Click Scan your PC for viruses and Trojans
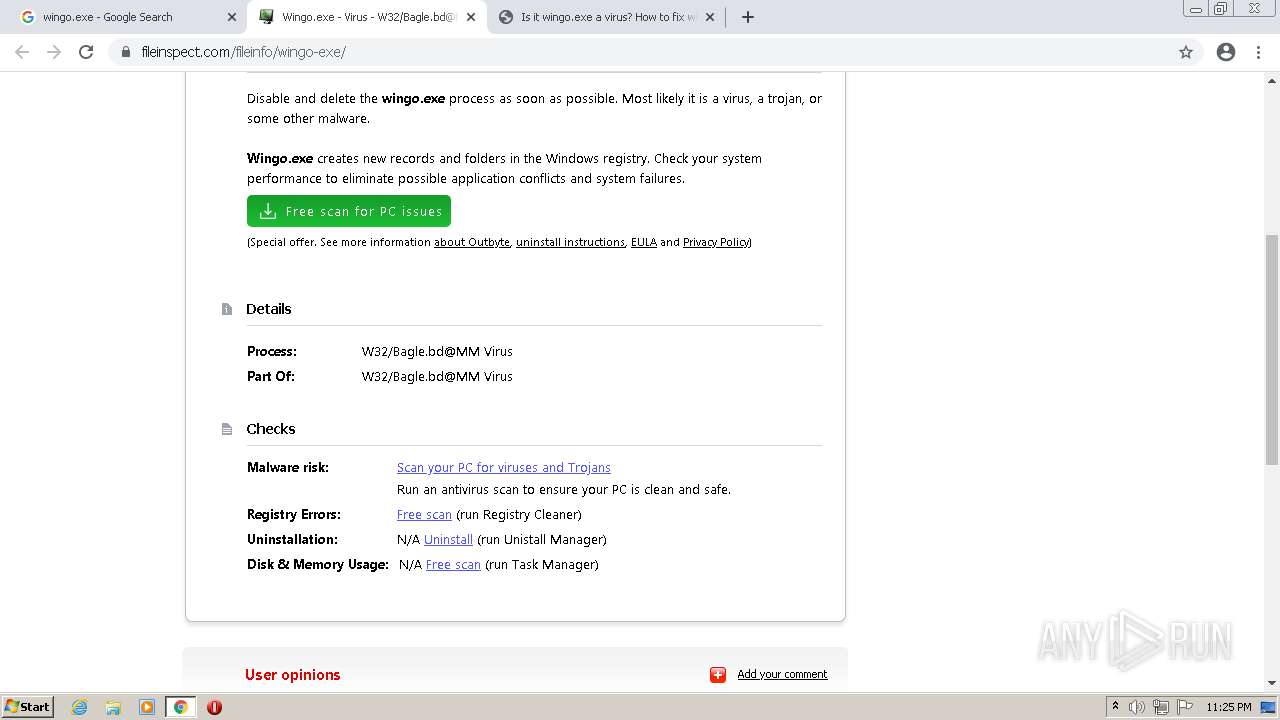This screenshot has height=720, width=1280. coord(504,467)
